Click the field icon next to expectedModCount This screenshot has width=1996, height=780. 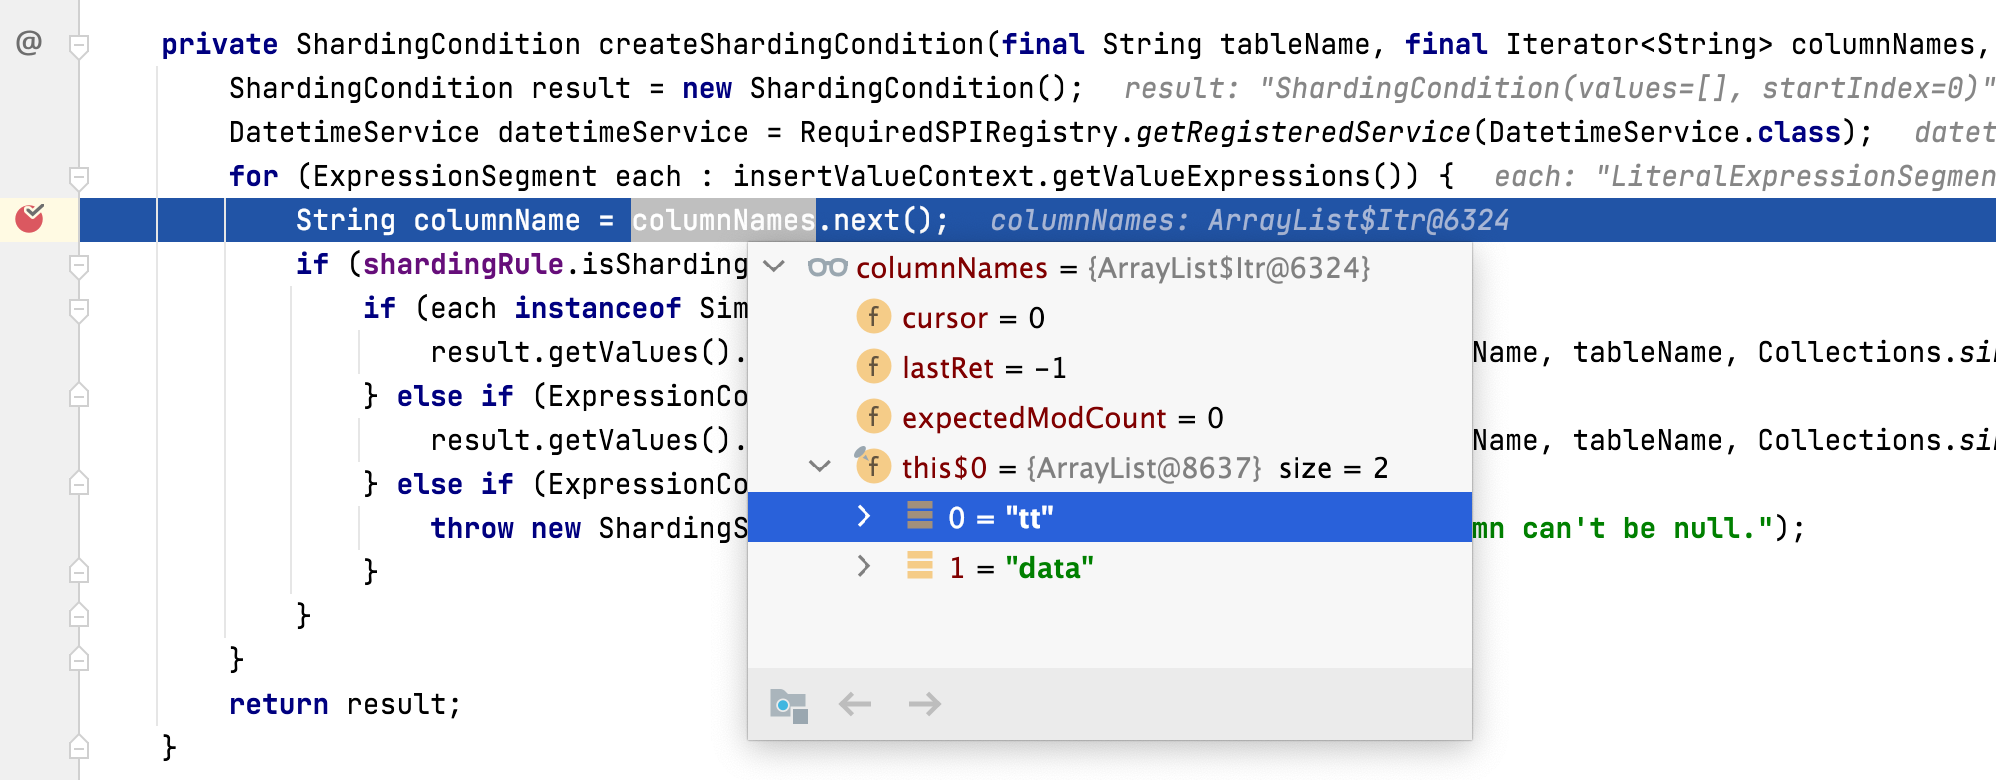[873, 417]
